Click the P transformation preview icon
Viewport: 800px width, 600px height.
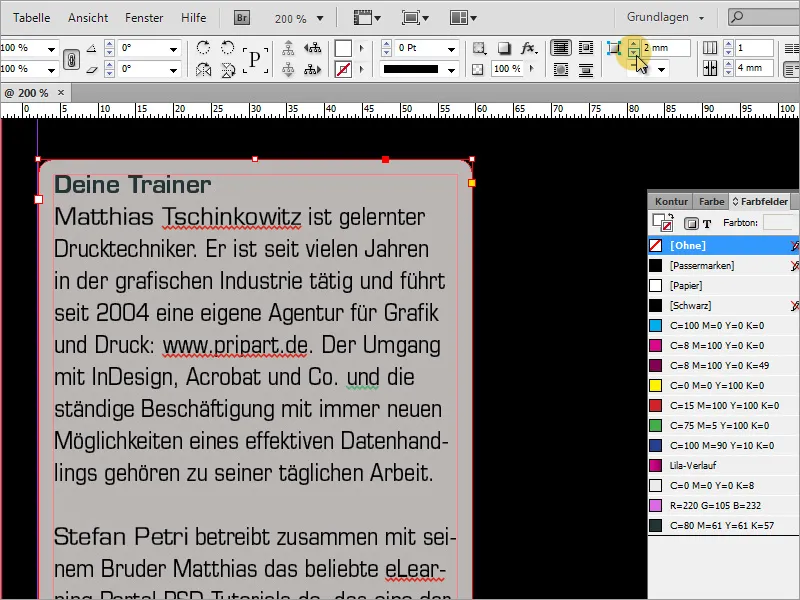(x=255, y=59)
